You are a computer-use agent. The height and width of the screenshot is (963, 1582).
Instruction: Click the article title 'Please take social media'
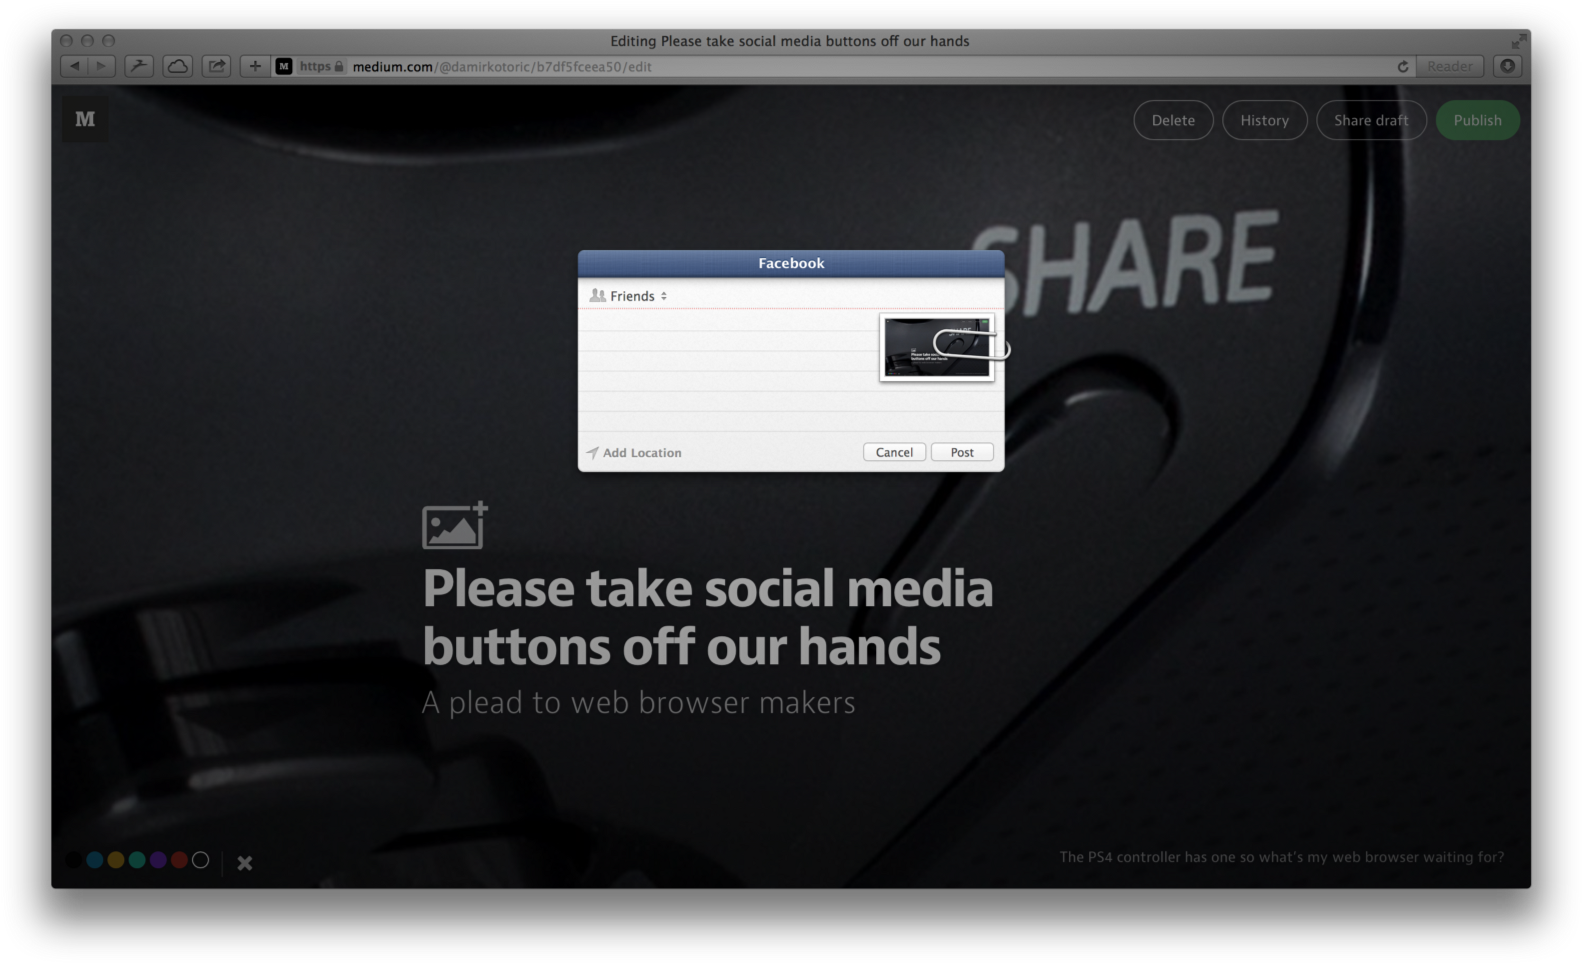tap(707, 617)
